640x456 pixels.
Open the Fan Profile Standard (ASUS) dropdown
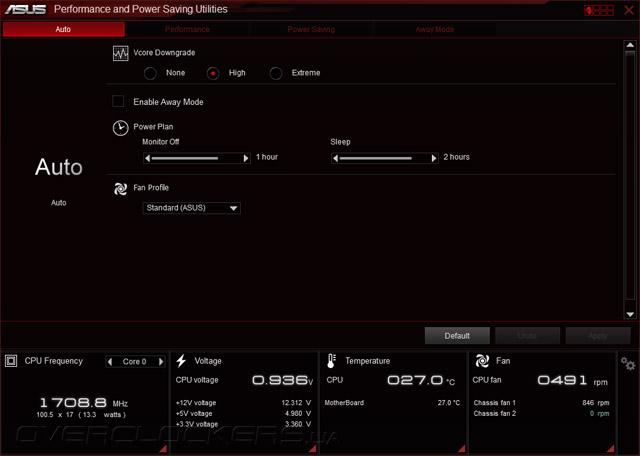(x=191, y=208)
